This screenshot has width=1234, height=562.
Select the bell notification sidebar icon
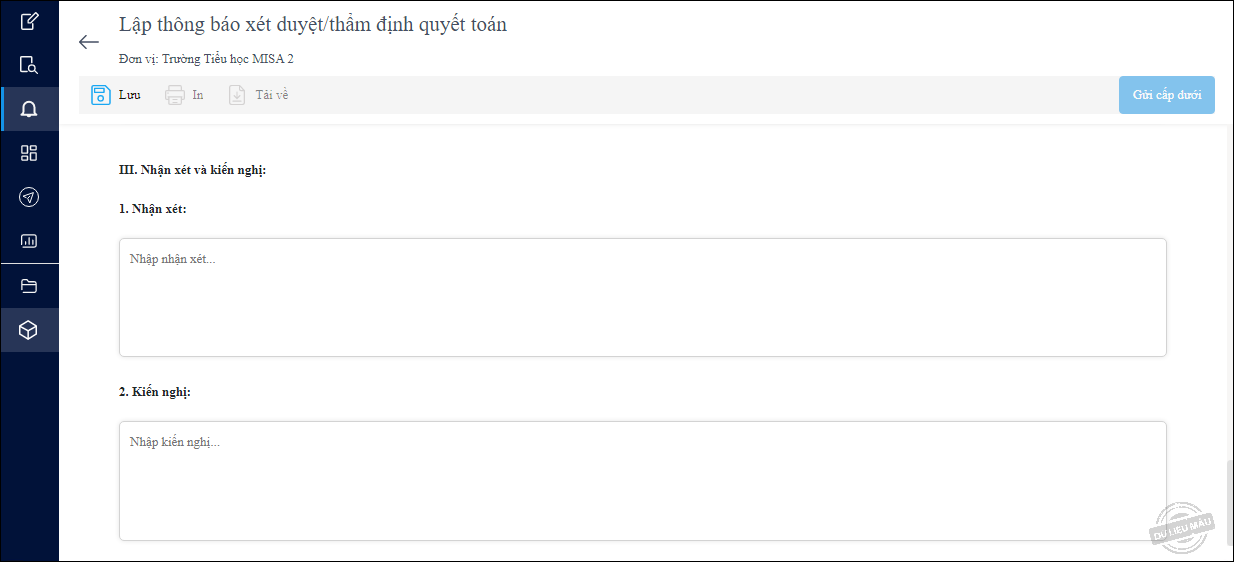(29, 109)
